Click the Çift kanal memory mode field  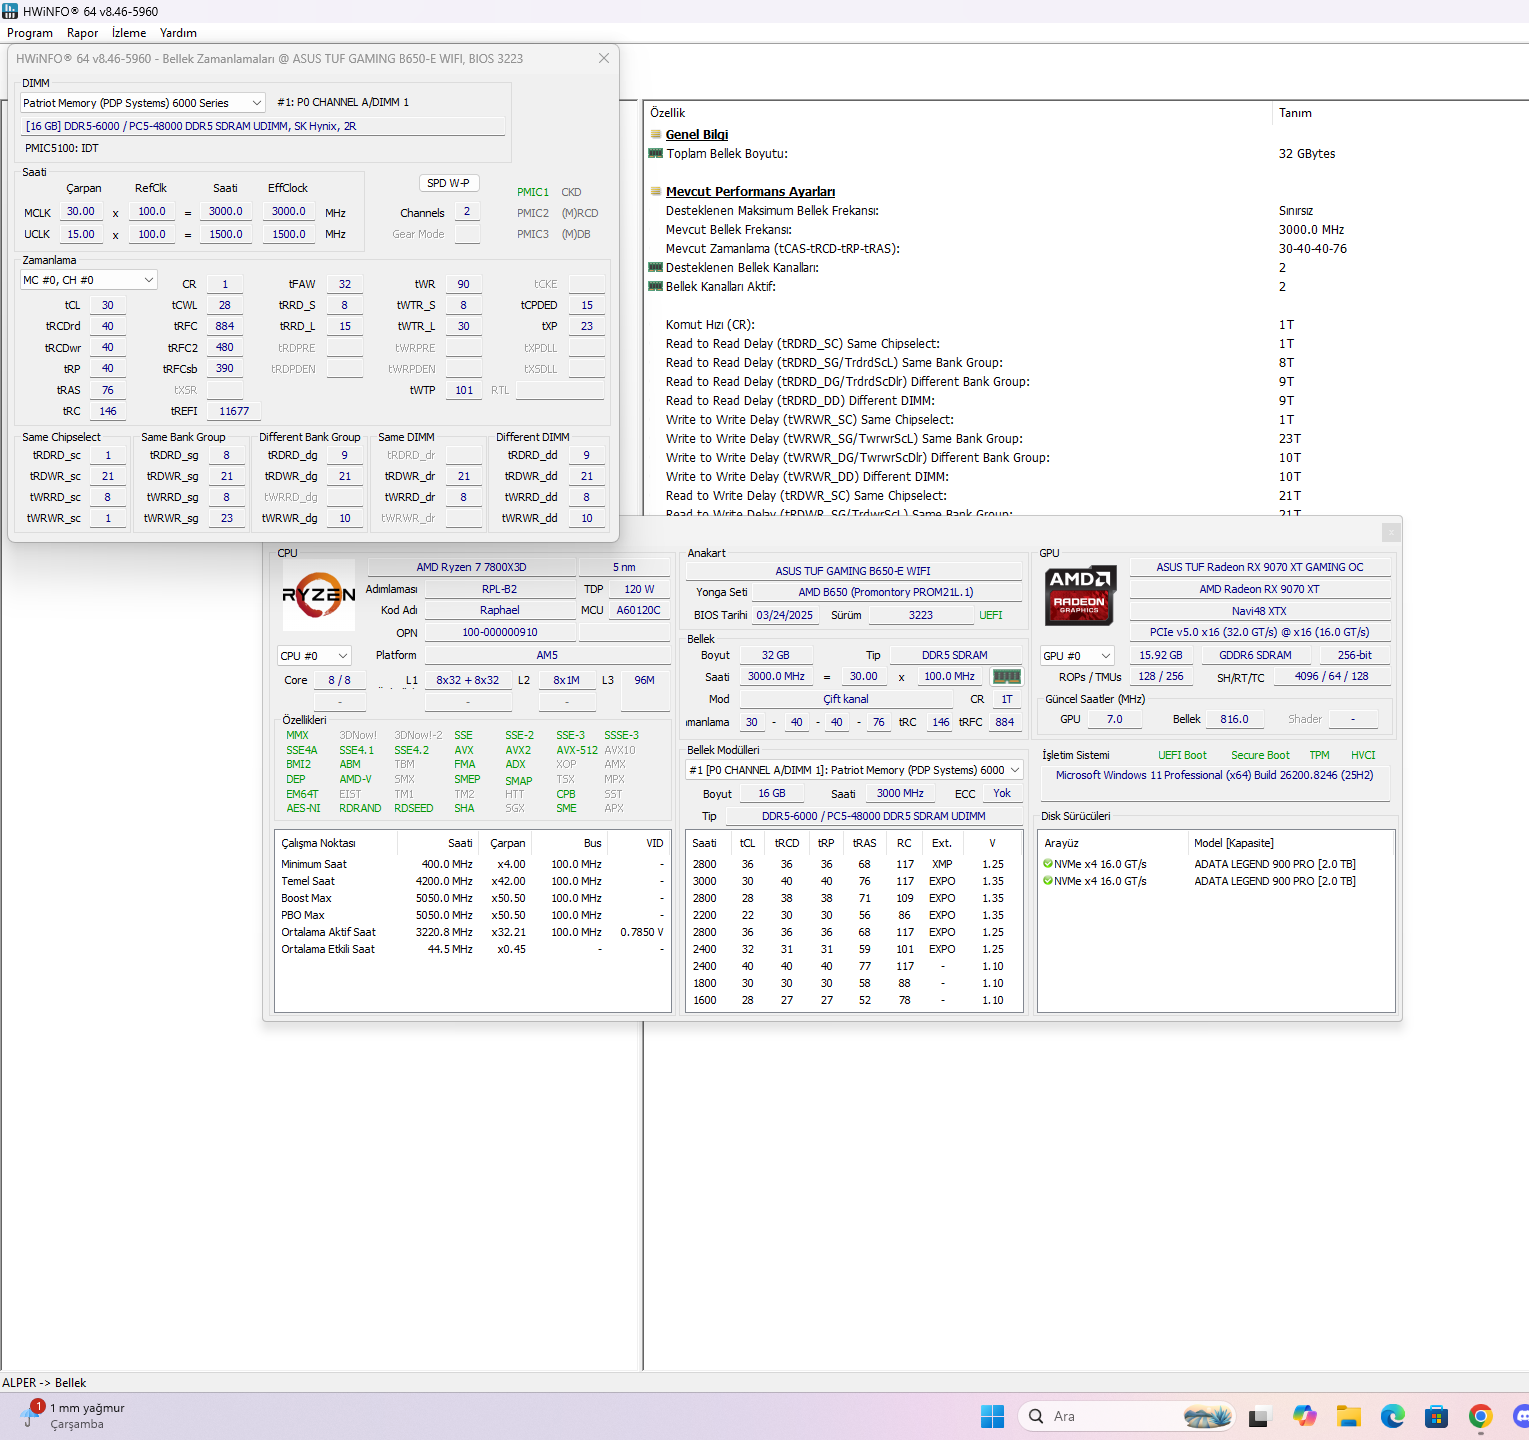click(x=846, y=699)
